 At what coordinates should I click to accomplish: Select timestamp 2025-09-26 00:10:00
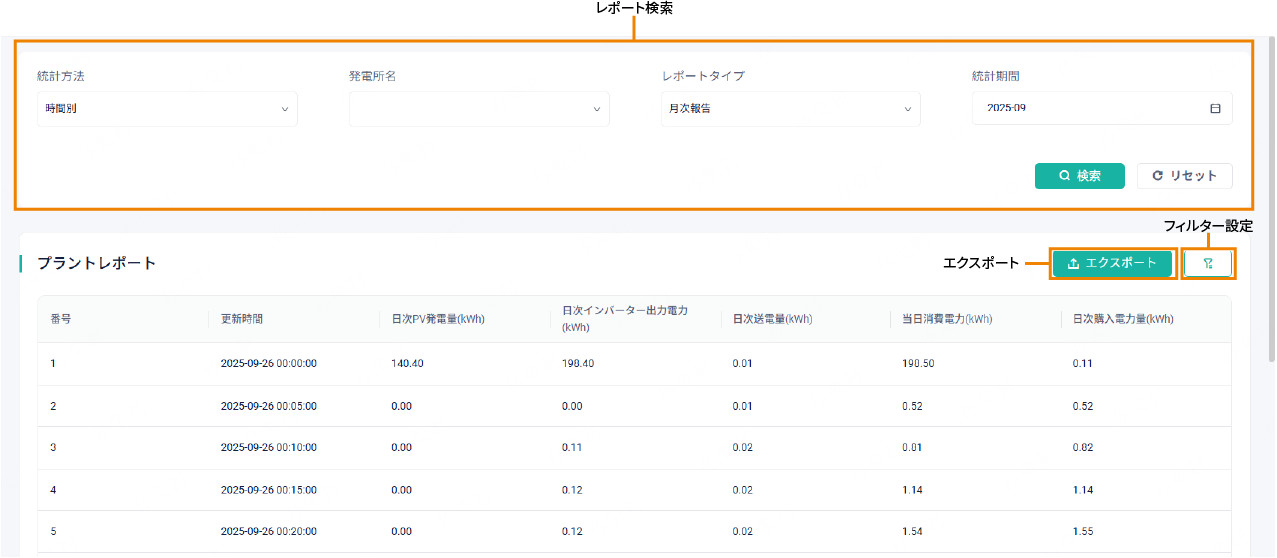click(x=269, y=448)
